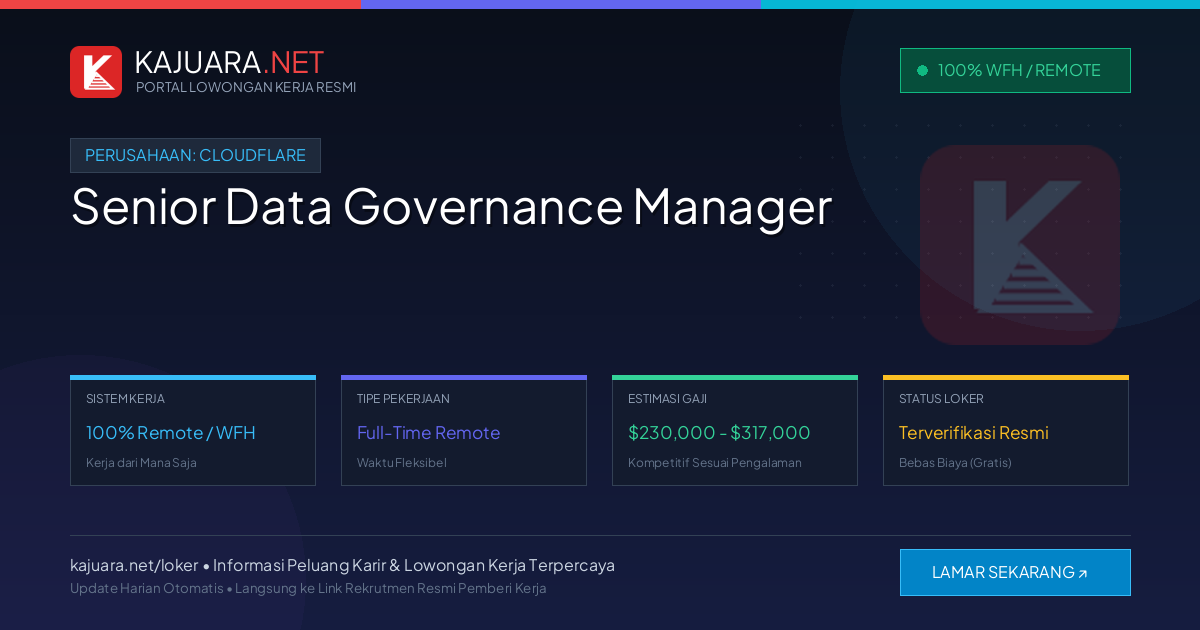Viewport: 1200px width, 630px height.
Task: Click the Senior Data Governance Manager title
Action: pos(451,207)
